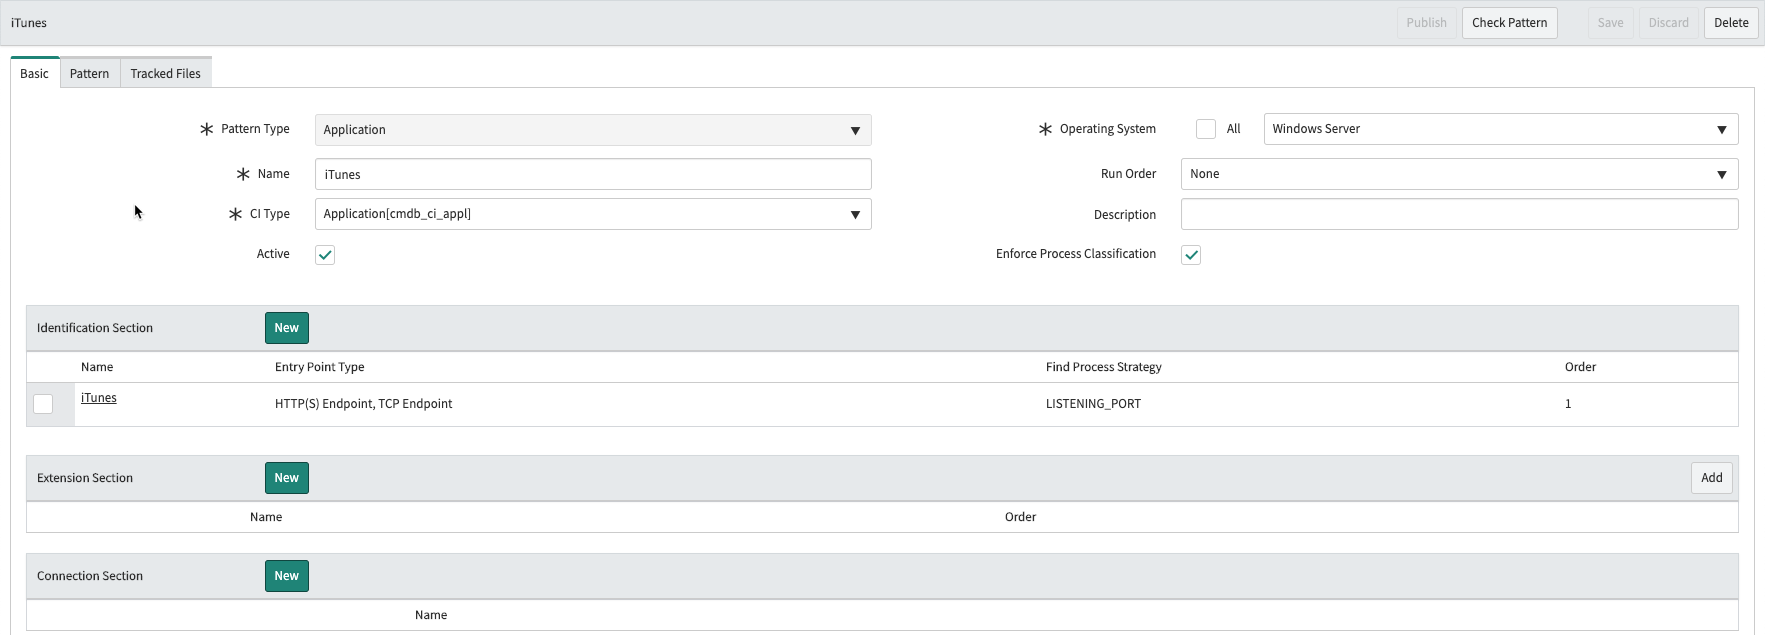Toggle the Active checkbox
This screenshot has width=1765, height=635.
point(325,255)
